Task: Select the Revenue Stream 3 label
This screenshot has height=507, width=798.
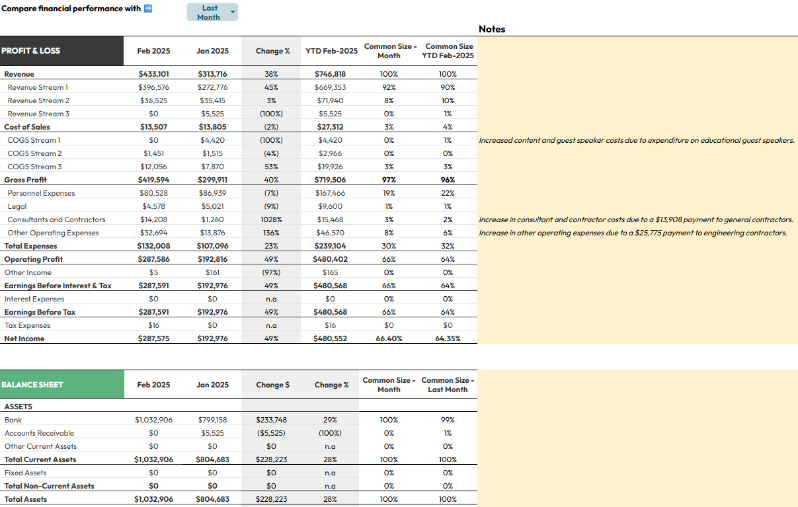Action: tap(39, 114)
